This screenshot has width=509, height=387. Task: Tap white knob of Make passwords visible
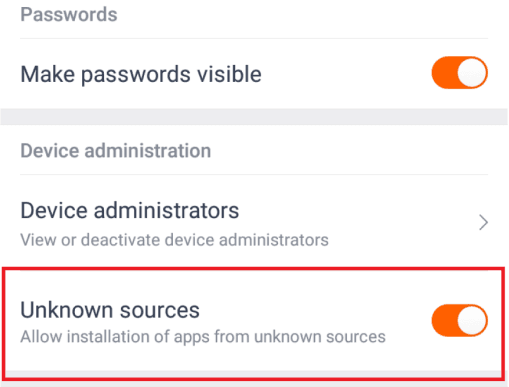pos(472,73)
